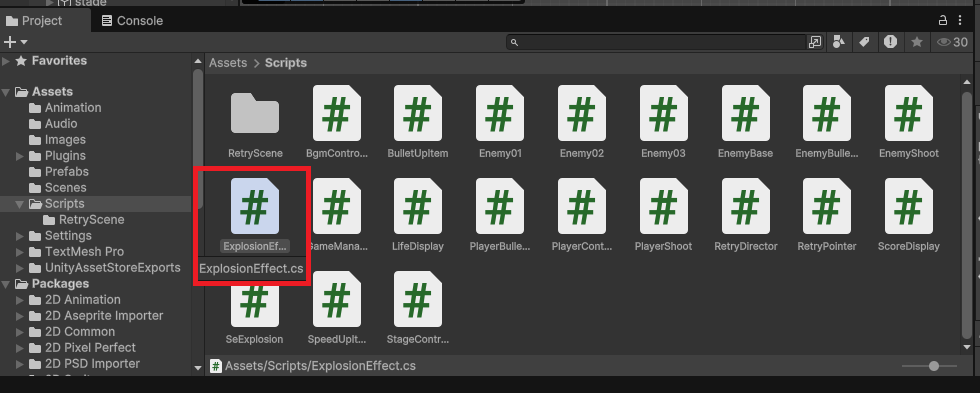Select the GameManager script icon

pyautogui.click(x=336, y=206)
